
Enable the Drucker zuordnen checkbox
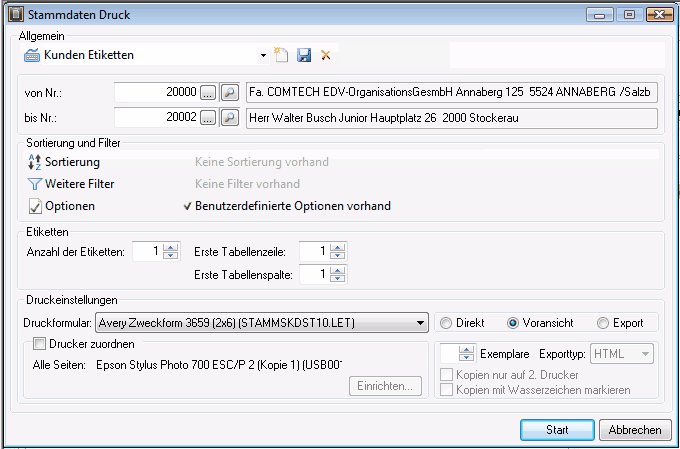pos(39,344)
